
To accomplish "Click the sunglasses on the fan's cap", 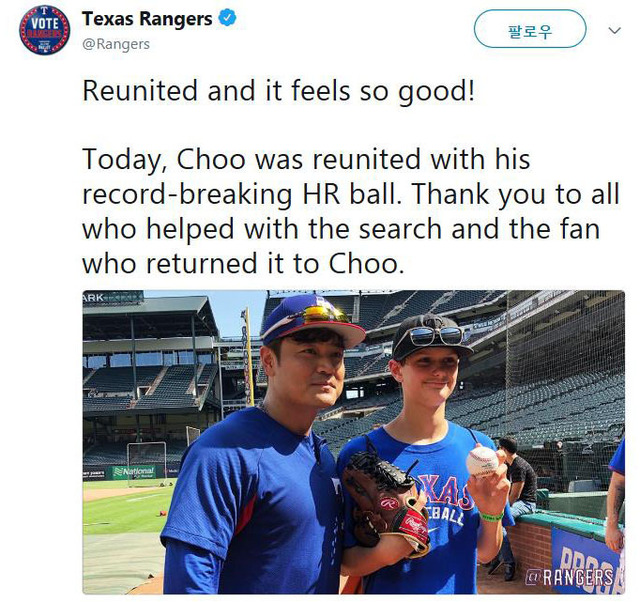I will tap(436, 336).
